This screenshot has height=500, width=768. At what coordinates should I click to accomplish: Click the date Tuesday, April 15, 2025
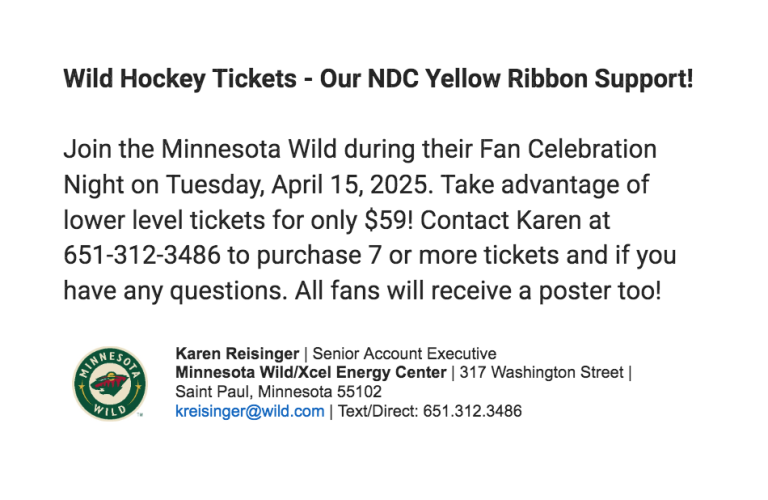click(299, 185)
